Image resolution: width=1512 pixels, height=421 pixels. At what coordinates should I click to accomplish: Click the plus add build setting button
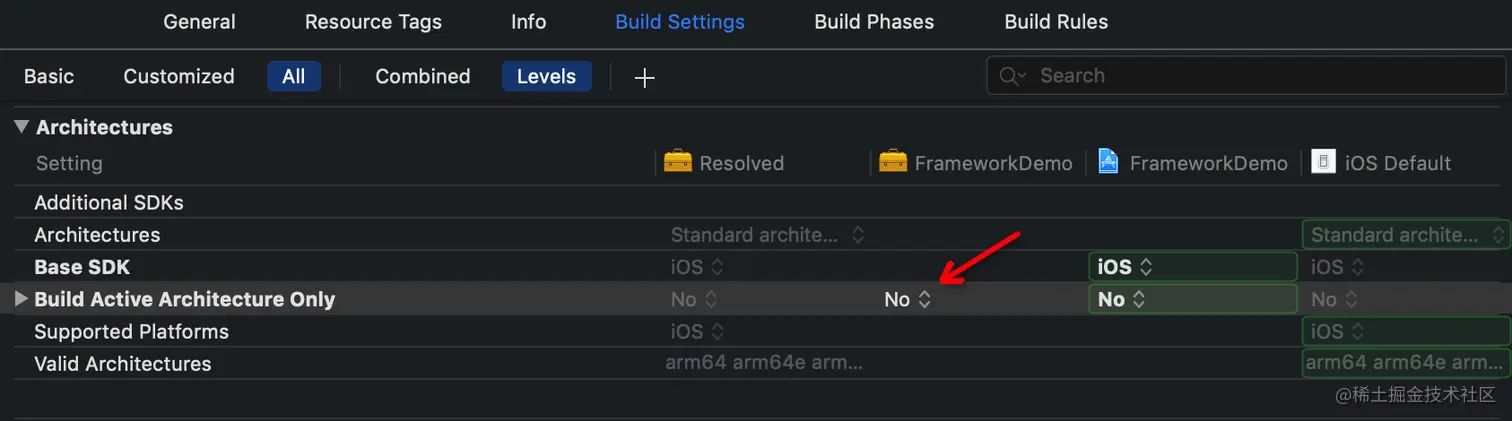(x=645, y=77)
